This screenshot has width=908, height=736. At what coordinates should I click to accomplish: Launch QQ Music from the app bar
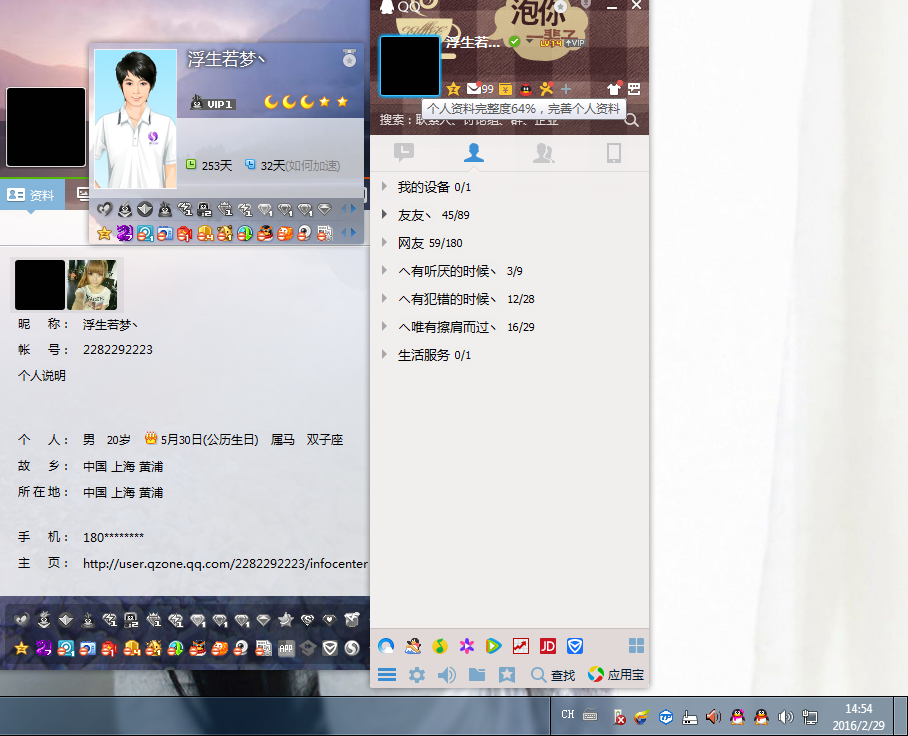[x=440, y=646]
